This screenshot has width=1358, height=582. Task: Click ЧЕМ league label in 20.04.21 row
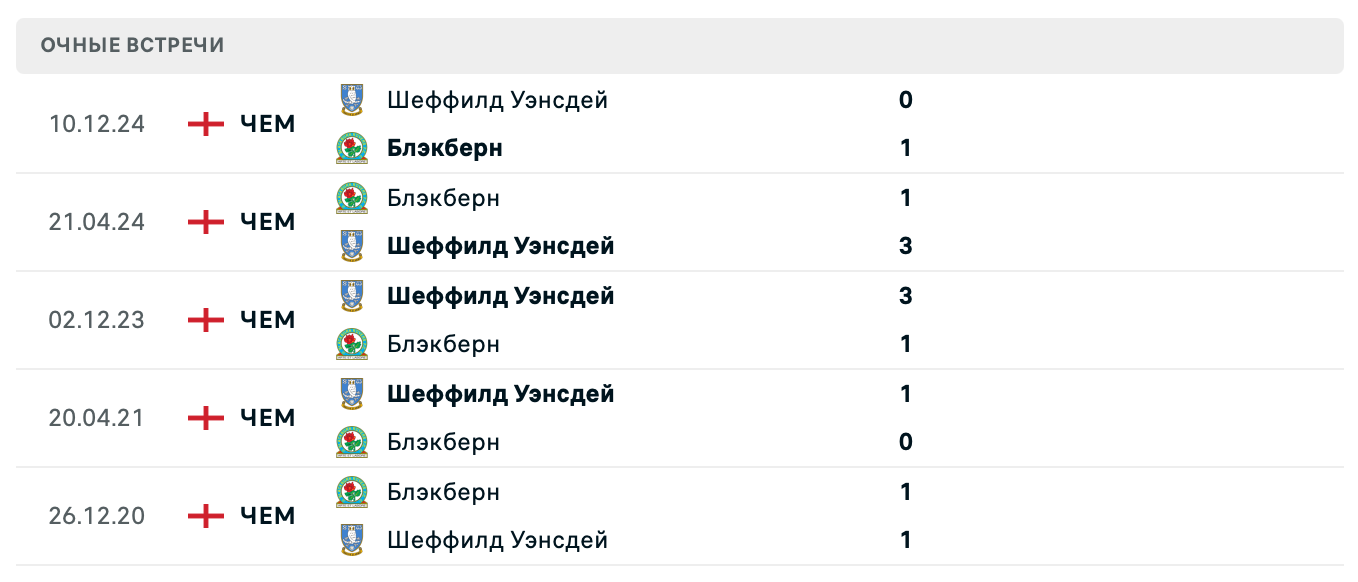268,418
